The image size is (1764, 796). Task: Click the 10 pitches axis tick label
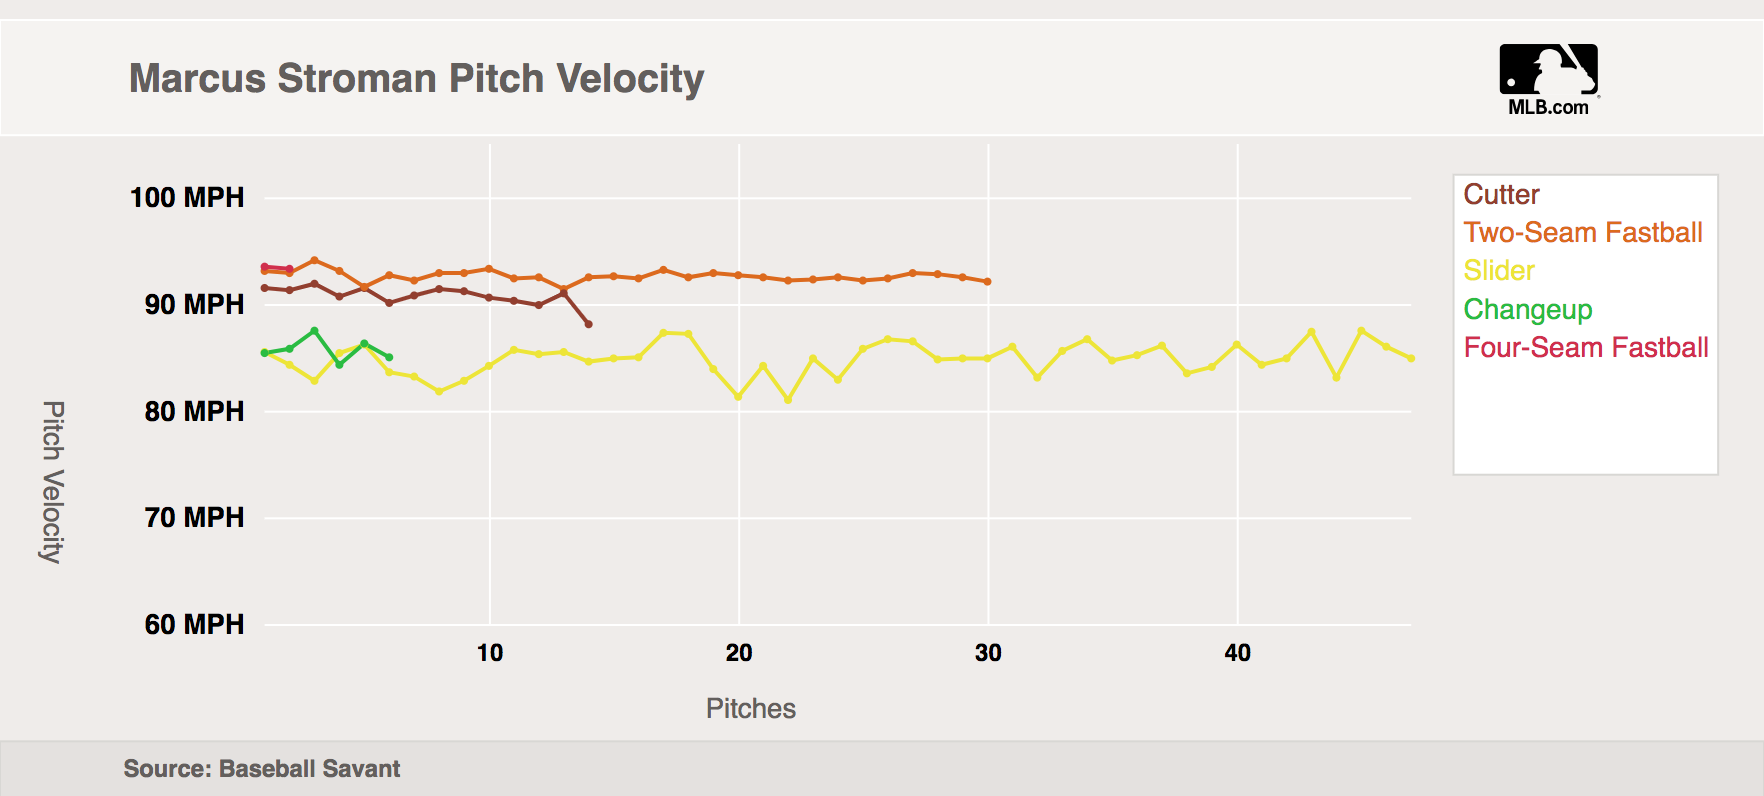point(490,653)
